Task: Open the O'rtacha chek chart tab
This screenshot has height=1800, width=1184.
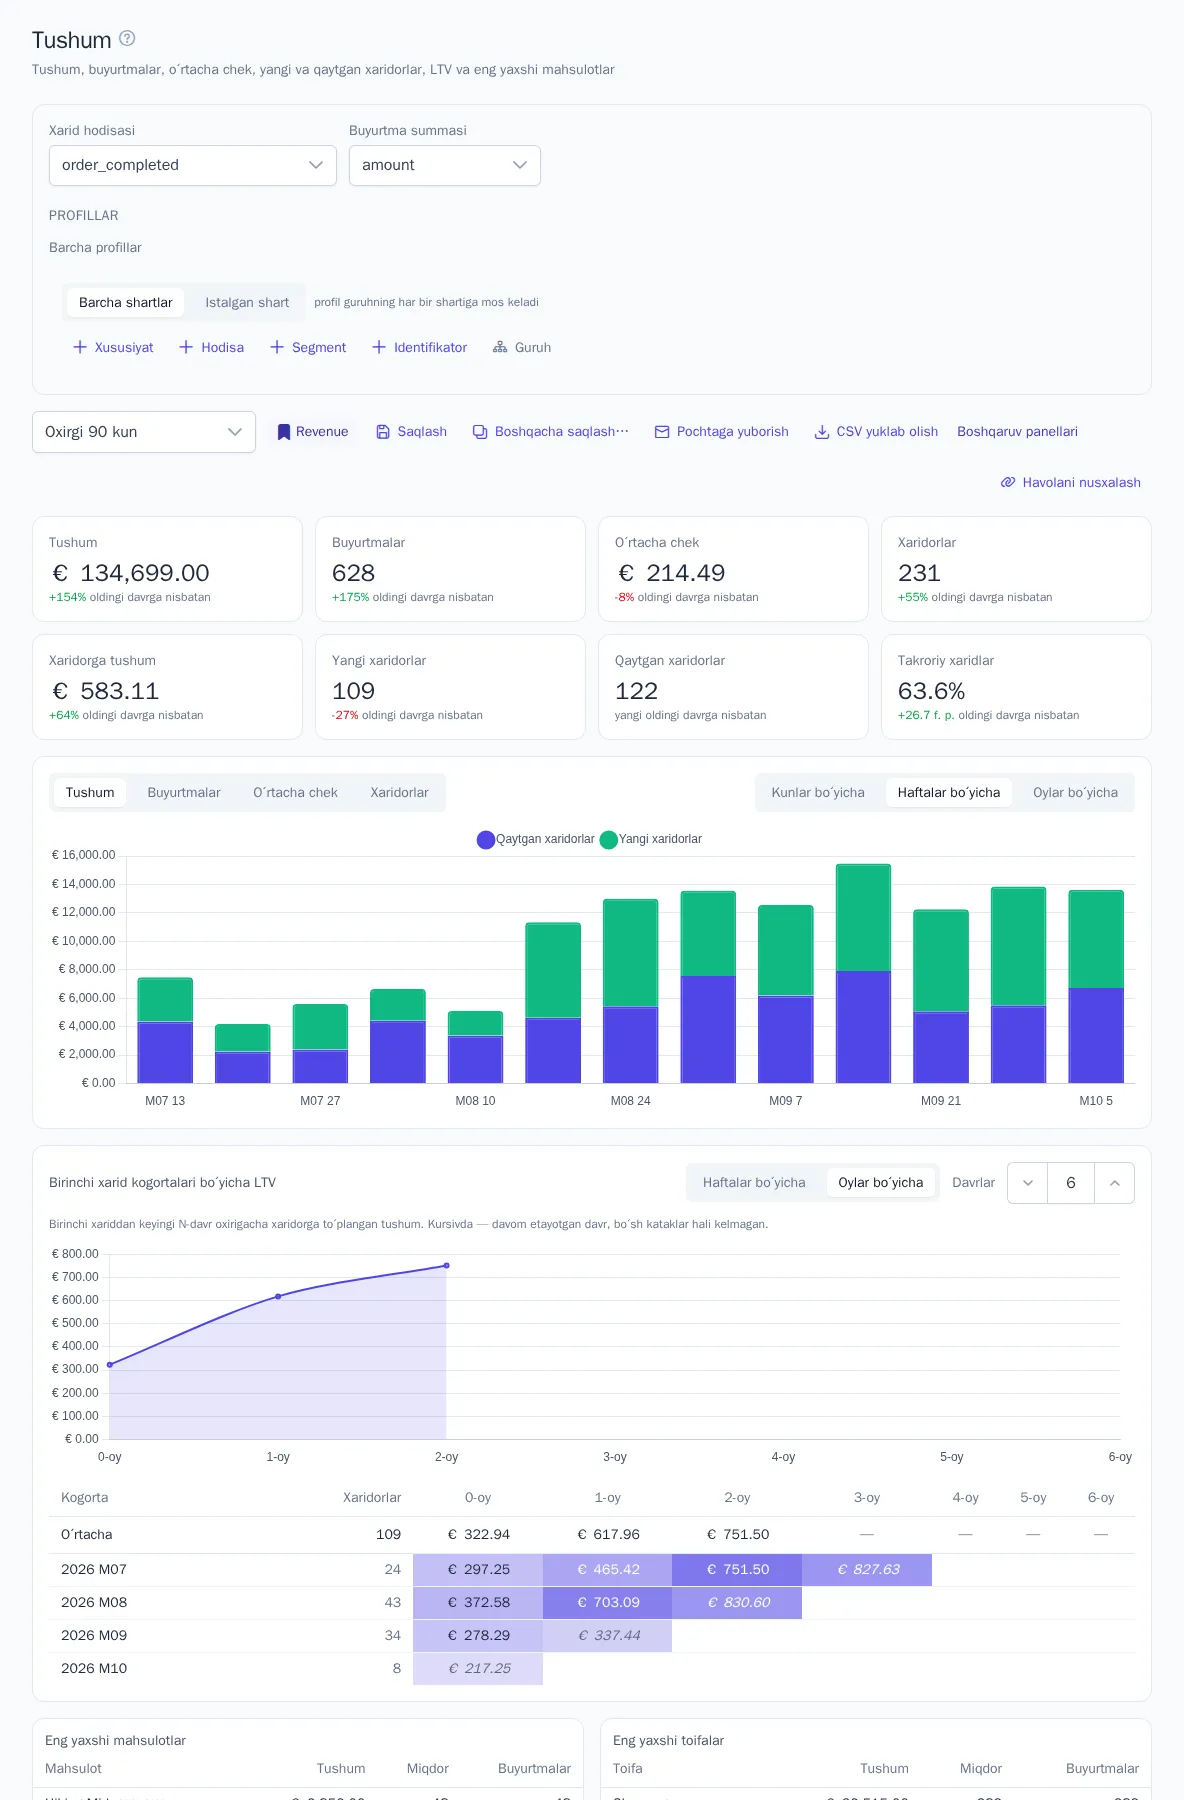Action: (295, 793)
